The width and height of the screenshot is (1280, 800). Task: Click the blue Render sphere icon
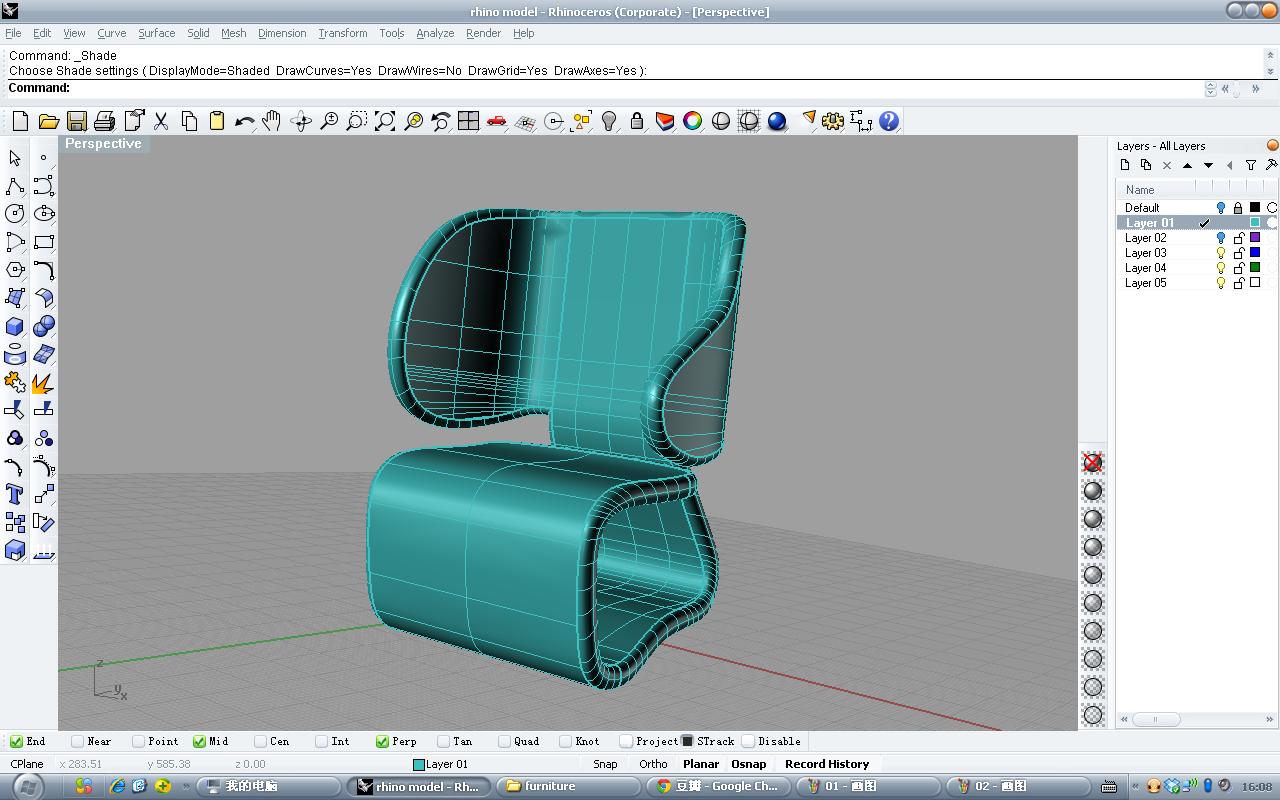coord(777,121)
